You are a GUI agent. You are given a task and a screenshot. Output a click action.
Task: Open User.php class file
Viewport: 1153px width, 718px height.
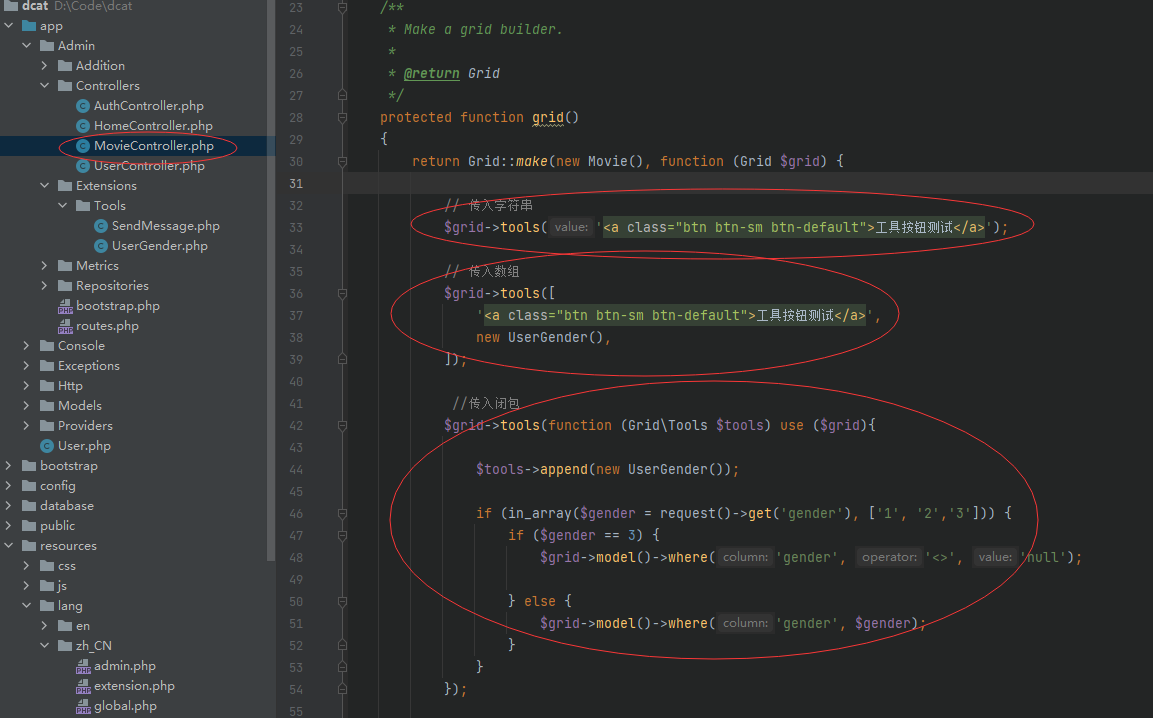point(85,446)
